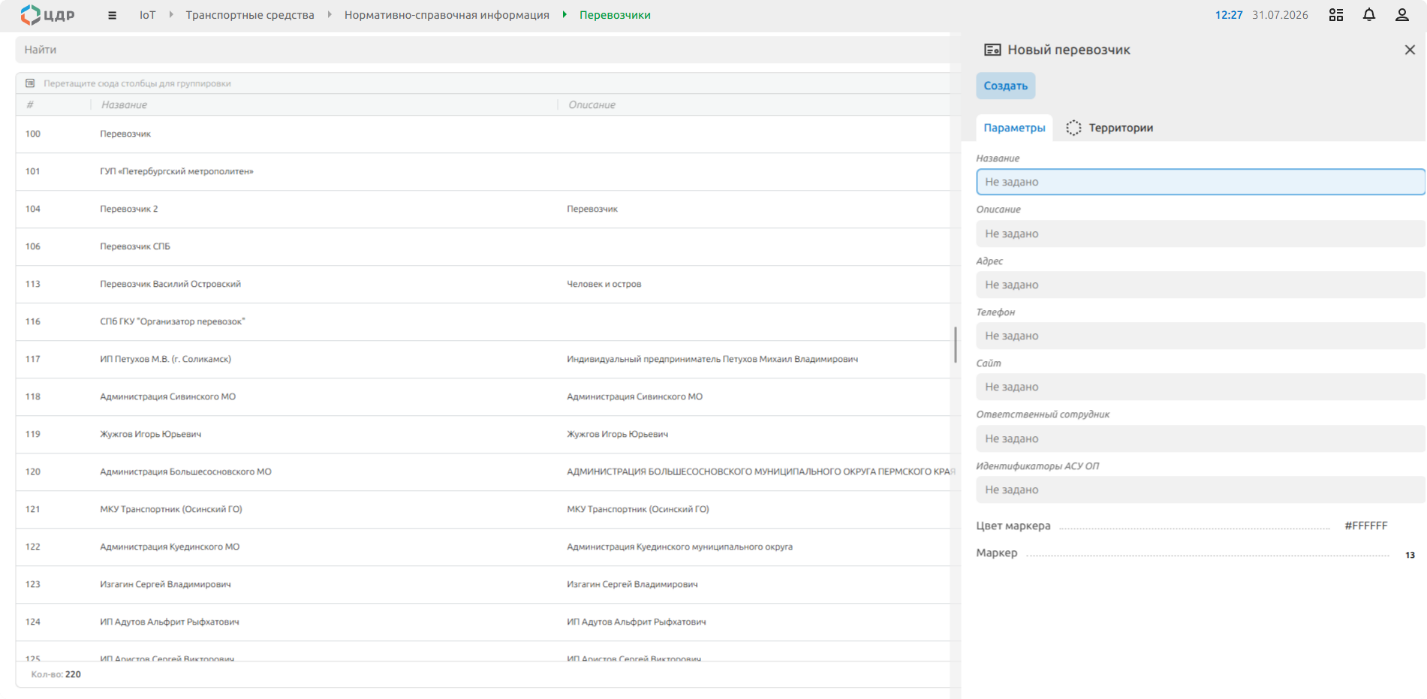Click the table vertical scrollbar

pyautogui.click(x=955, y=345)
